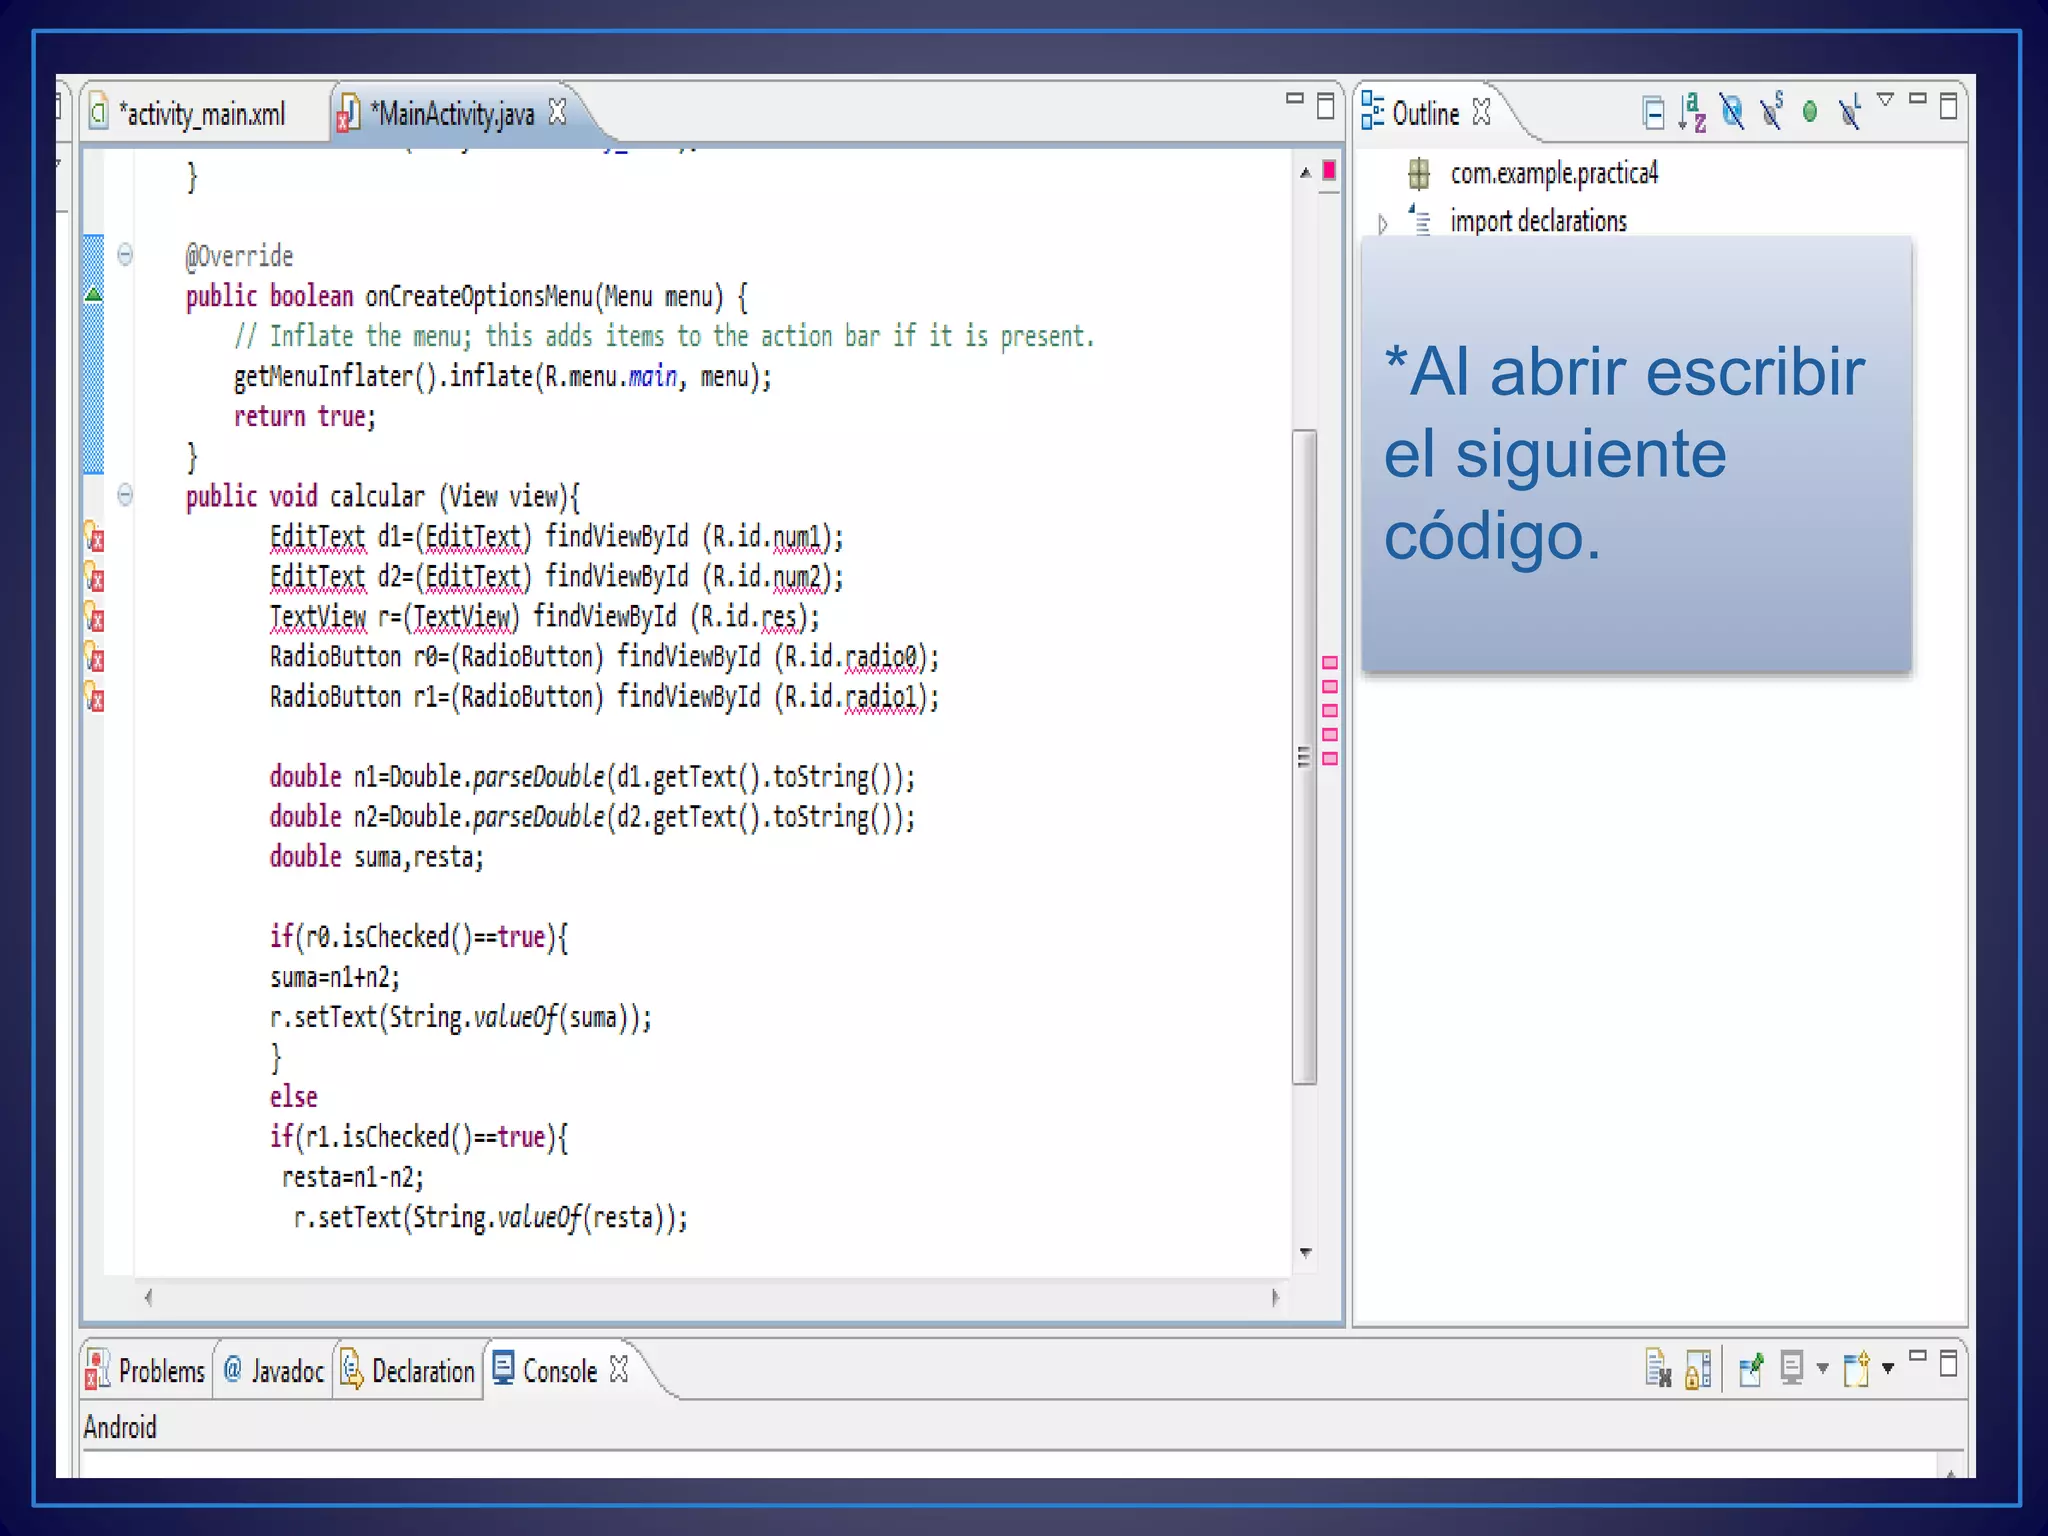This screenshot has width=2048, height=1536.
Task: Maximize the Console panel
Action: click(1948, 1363)
